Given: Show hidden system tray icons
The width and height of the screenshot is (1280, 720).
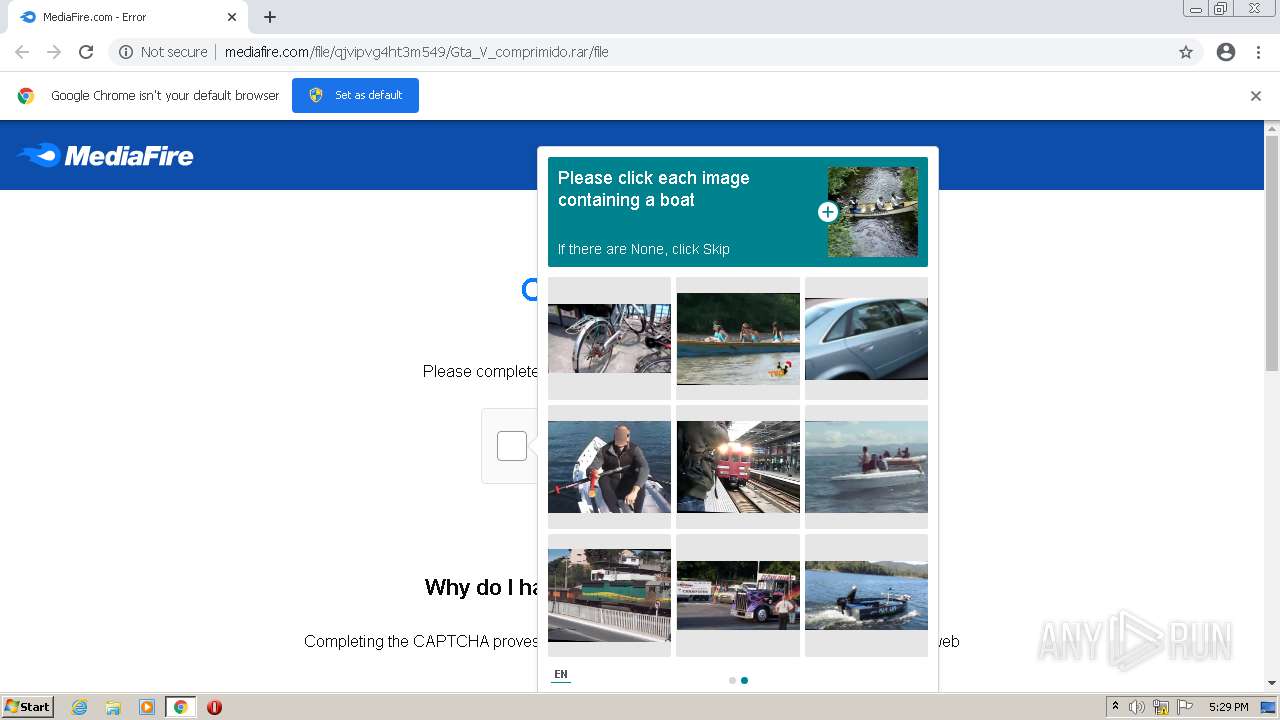Looking at the screenshot, I should coord(1115,707).
